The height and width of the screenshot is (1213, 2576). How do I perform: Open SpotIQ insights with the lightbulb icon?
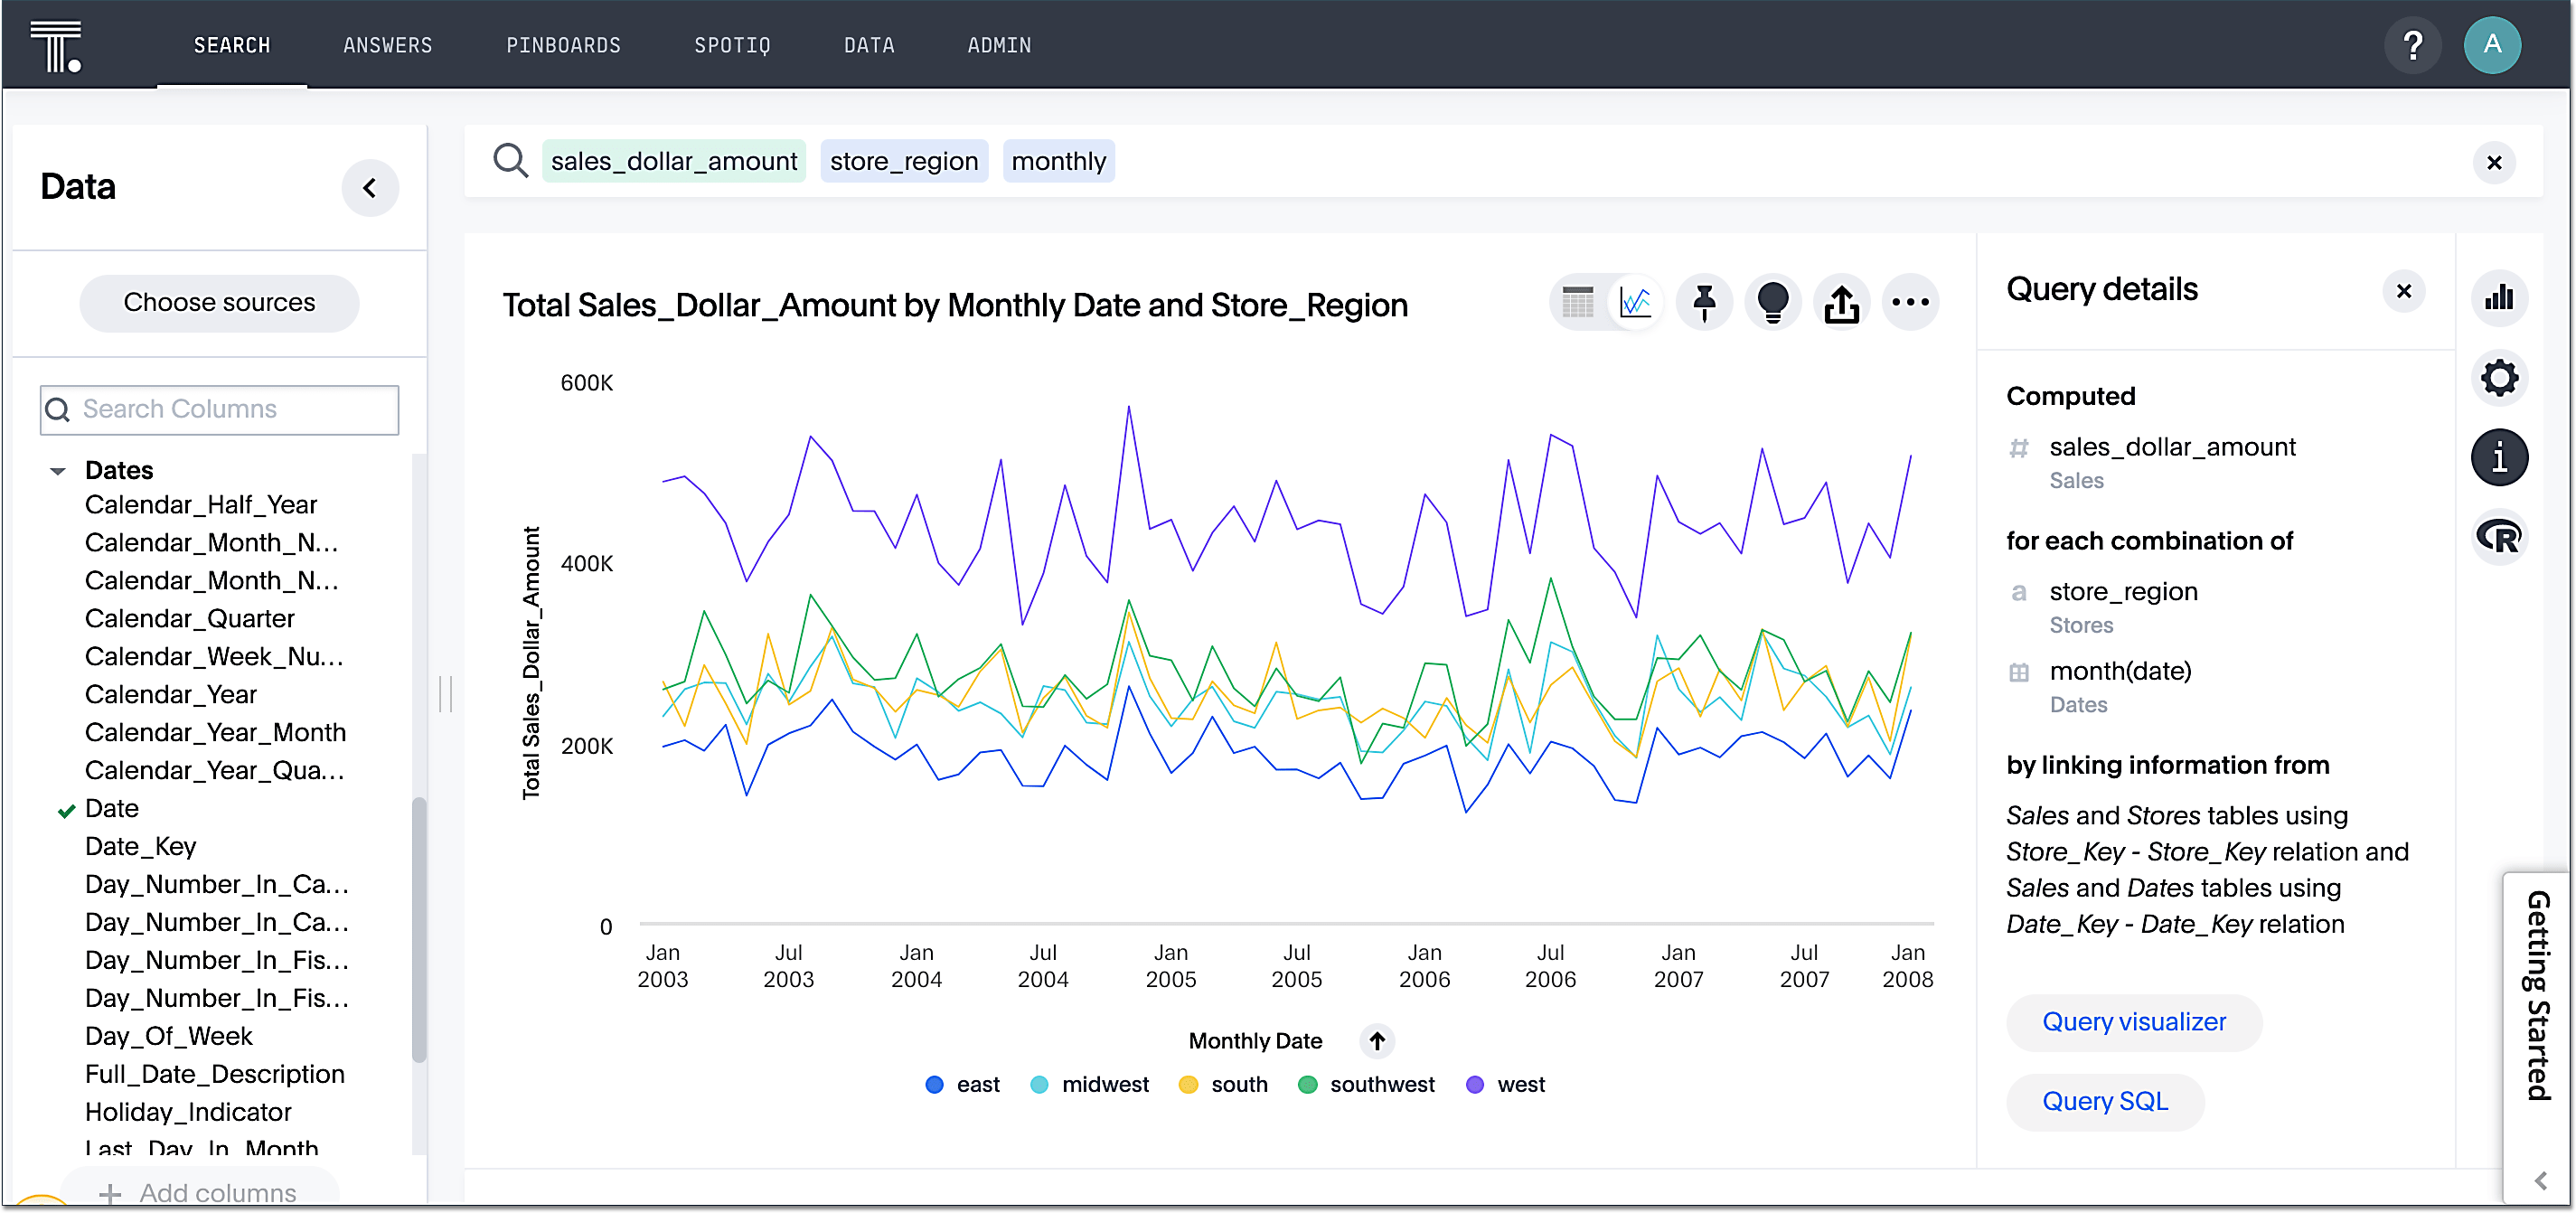pyautogui.click(x=1773, y=302)
